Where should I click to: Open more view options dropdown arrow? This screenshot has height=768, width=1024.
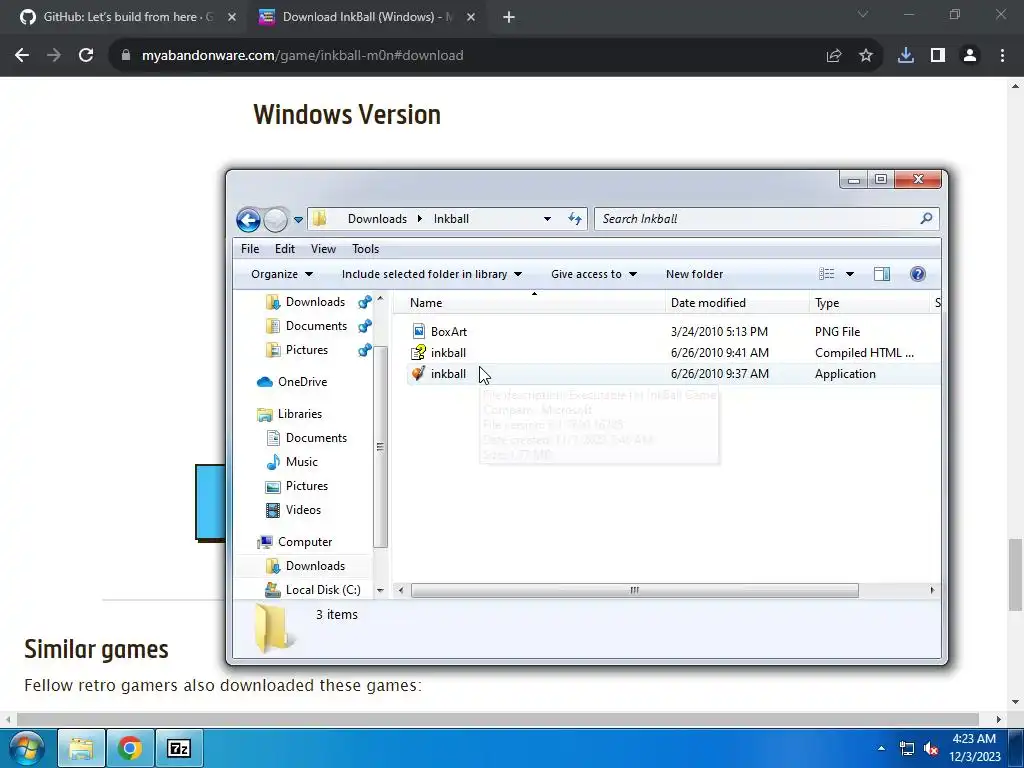pos(850,274)
